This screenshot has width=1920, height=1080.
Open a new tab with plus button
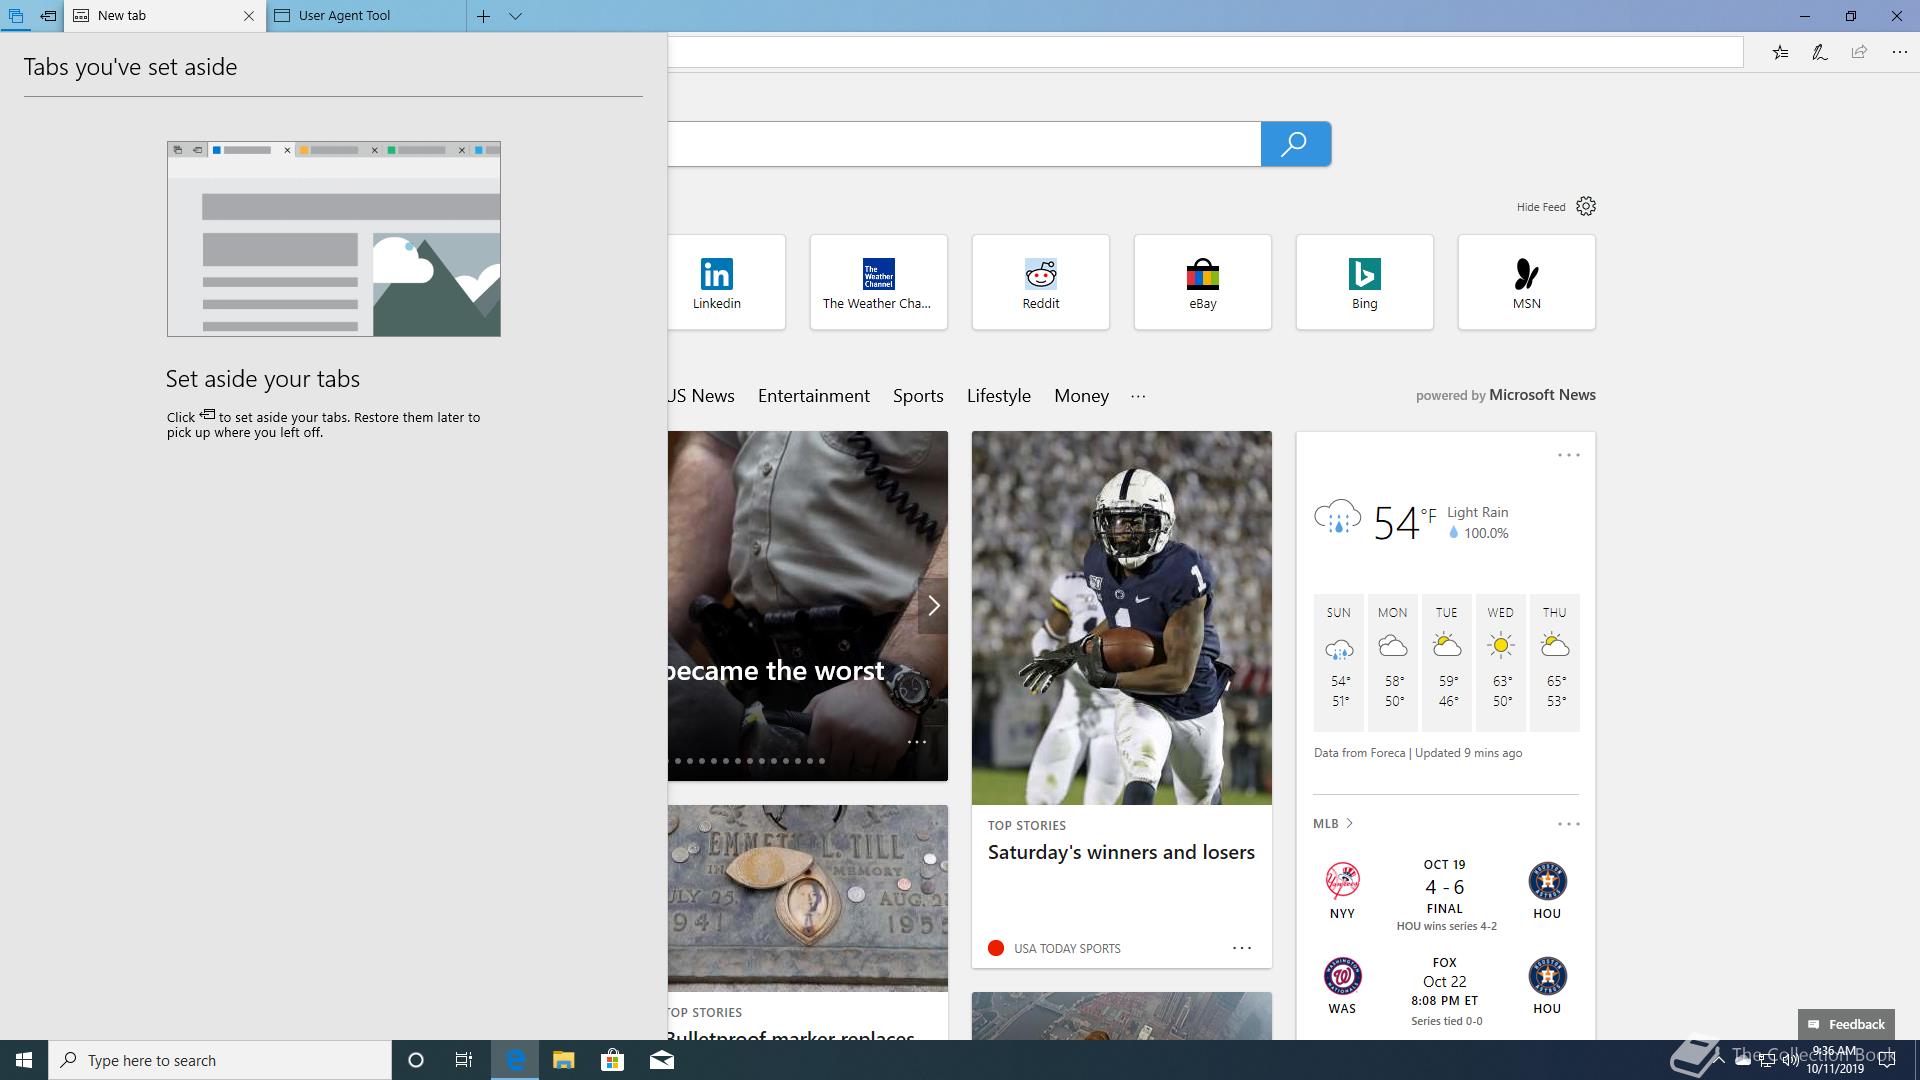(x=483, y=16)
